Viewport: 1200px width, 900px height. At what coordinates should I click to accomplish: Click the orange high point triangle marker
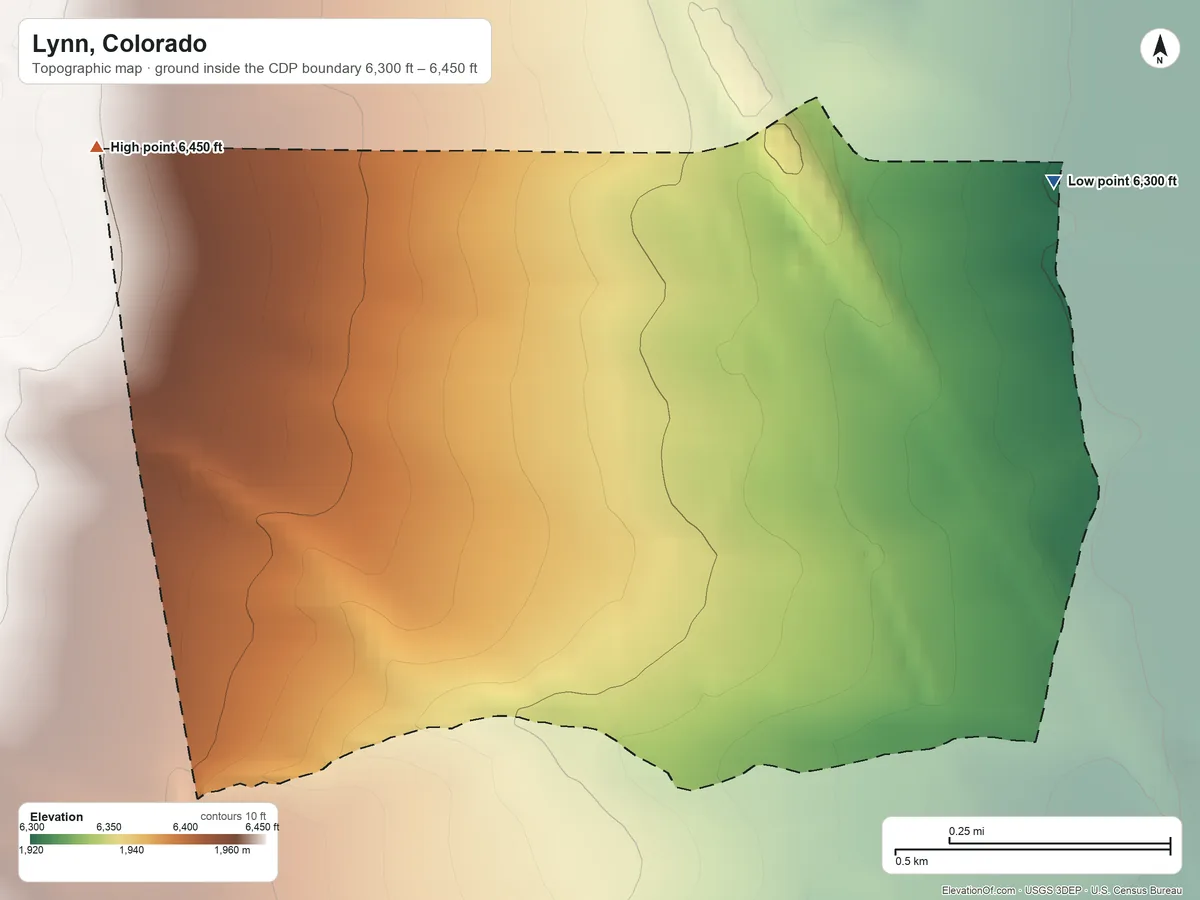tap(96, 147)
